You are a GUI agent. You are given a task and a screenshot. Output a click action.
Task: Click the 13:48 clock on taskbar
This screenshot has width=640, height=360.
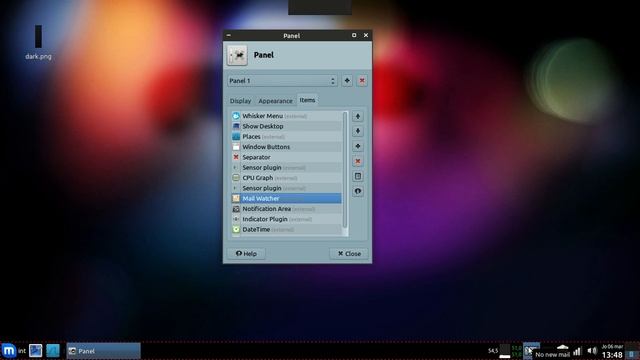(x=612, y=355)
